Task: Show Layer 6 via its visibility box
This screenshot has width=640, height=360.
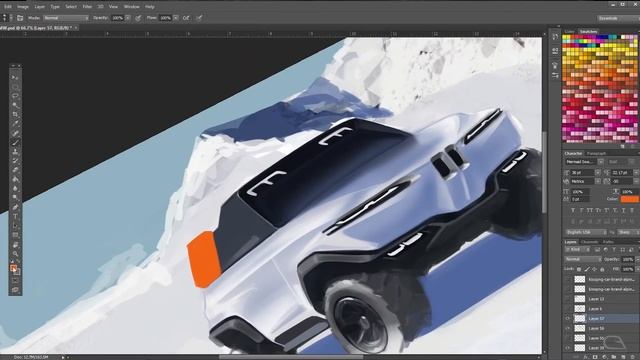Action: click(568, 309)
